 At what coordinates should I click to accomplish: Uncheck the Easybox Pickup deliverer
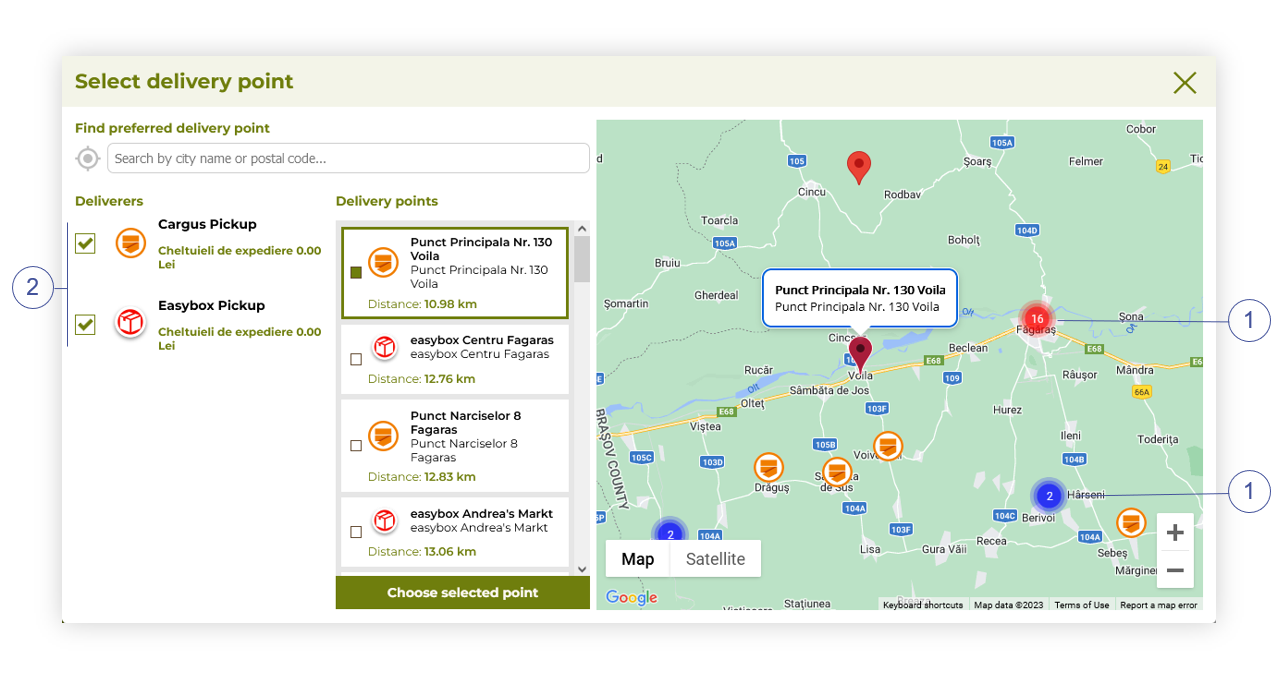coord(85,324)
